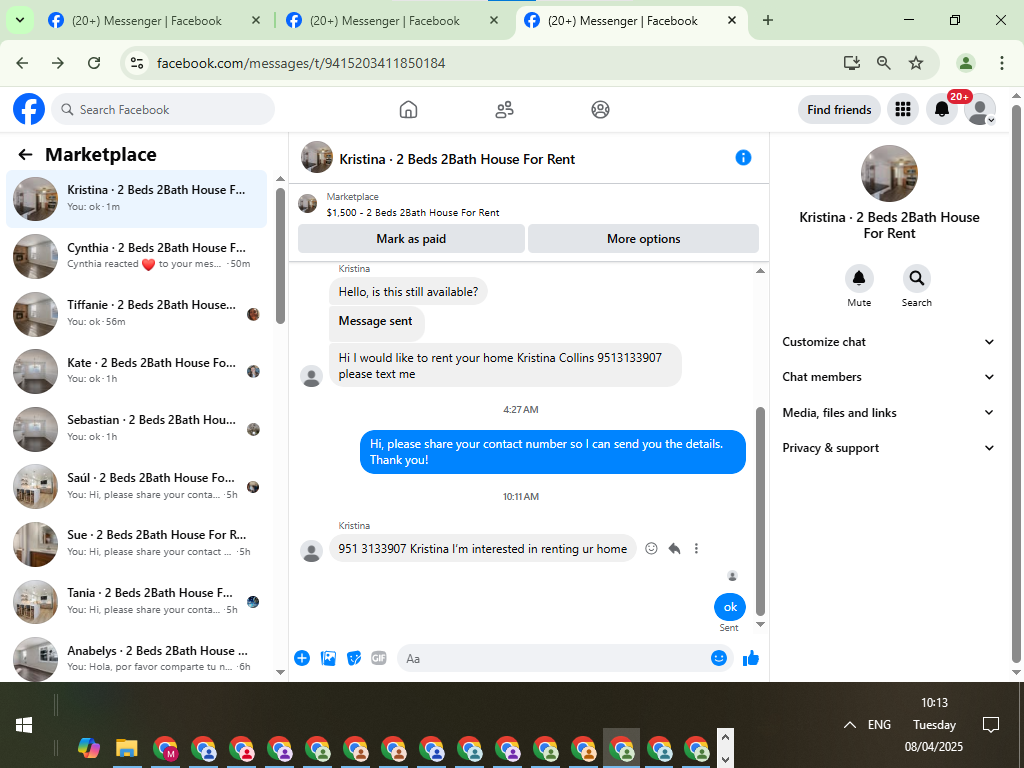Open Chrome three-dot menu
The height and width of the screenshot is (768, 1024).
point(1001,63)
